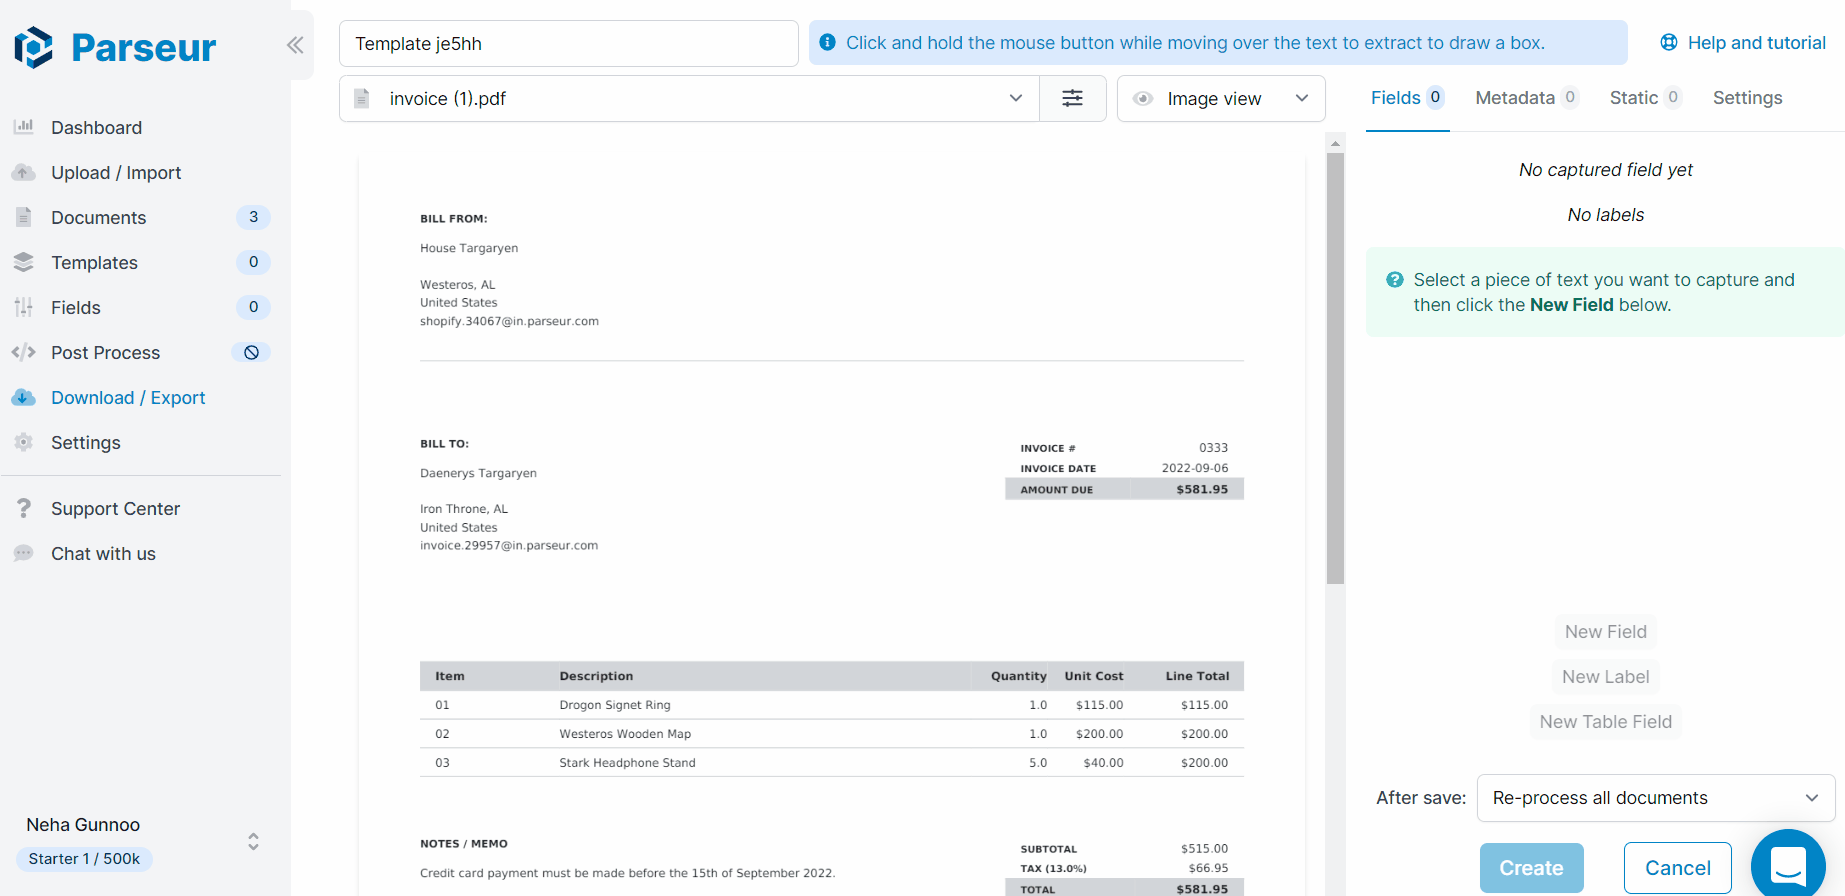The height and width of the screenshot is (896, 1845).
Task: Click the sidebar Settings gear icon
Action: coord(24,442)
